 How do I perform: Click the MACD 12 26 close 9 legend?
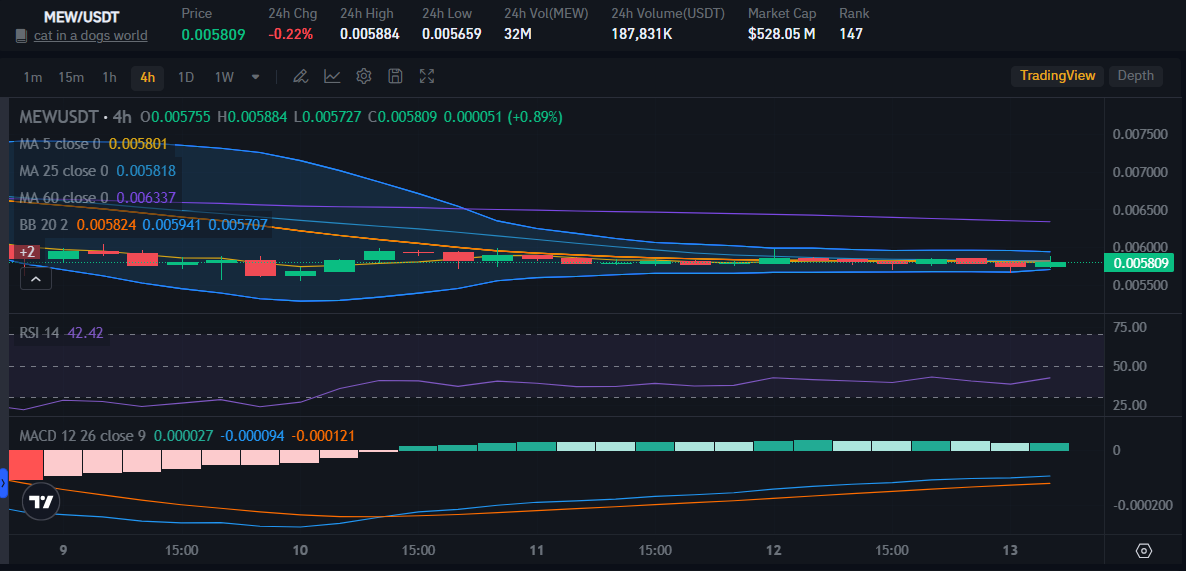82,436
